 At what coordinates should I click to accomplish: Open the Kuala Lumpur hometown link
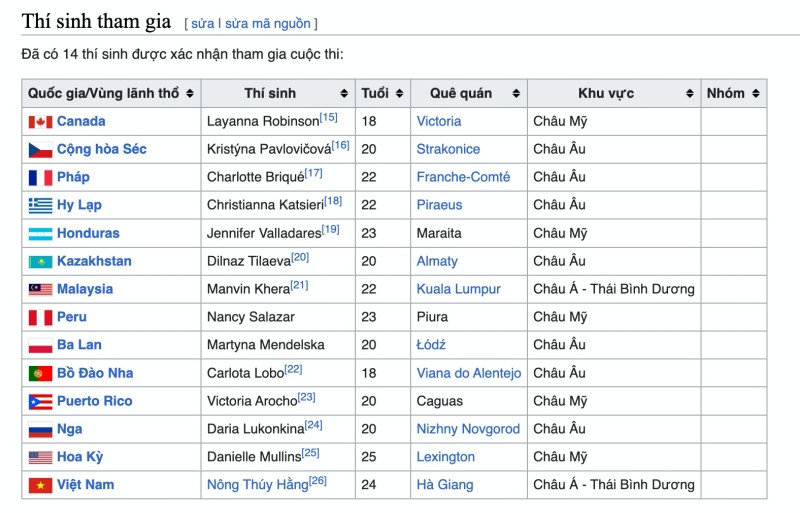pyautogui.click(x=458, y=289)
